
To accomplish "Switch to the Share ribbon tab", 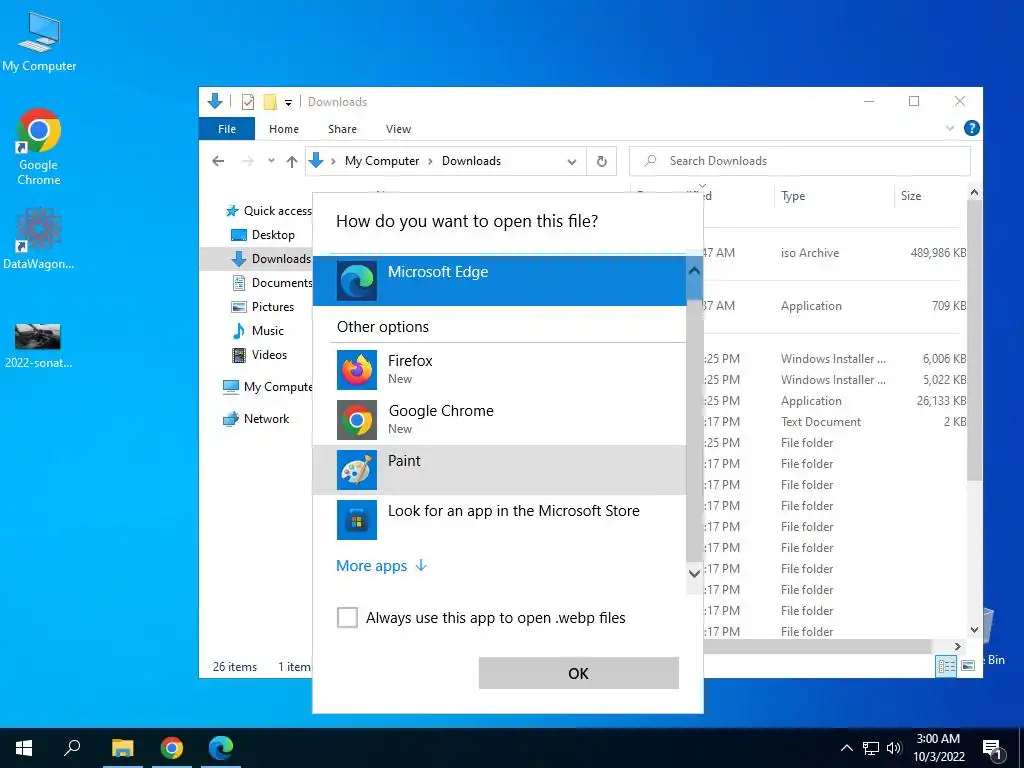I will 342,129.
